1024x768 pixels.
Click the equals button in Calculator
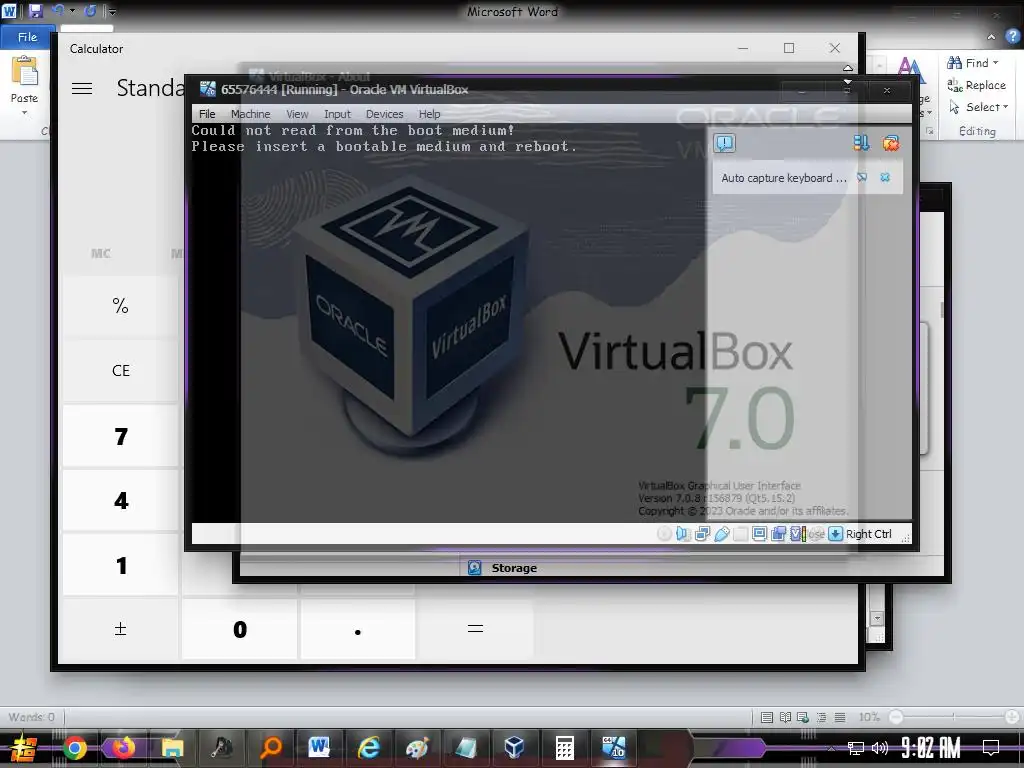pos(475,629)
